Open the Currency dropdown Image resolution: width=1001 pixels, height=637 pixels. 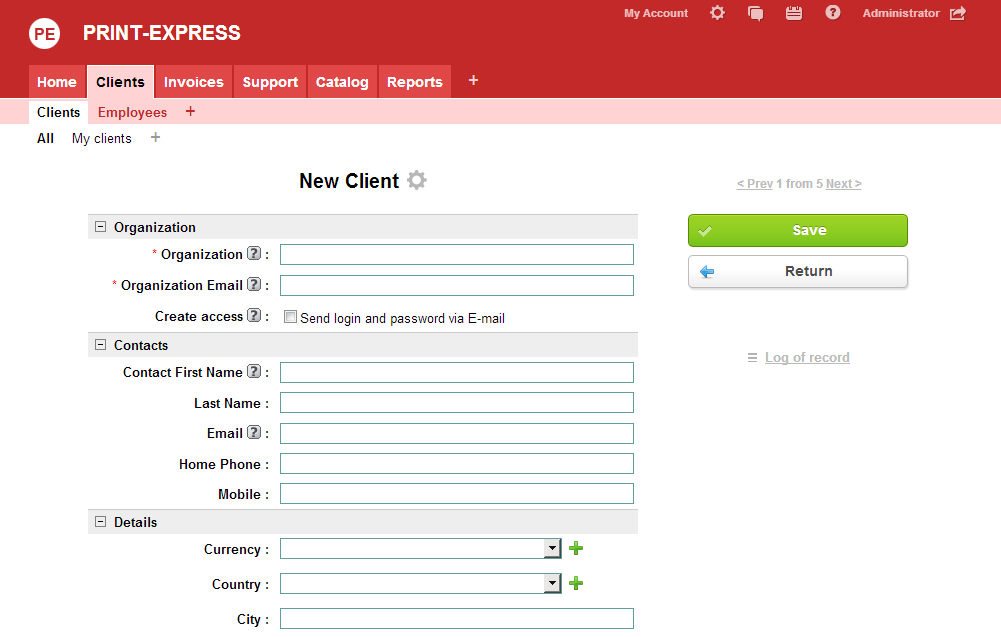point(552,548)
